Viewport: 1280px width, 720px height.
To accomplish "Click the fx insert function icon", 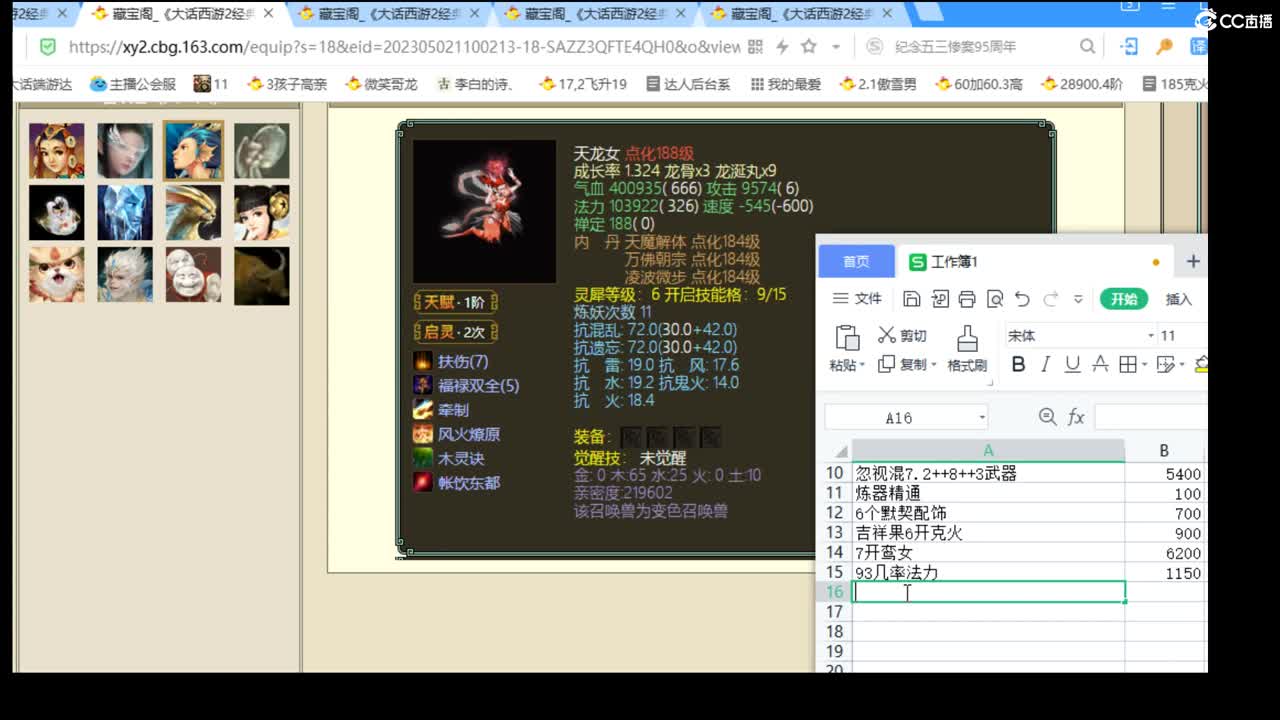I will pos(1077,417).
